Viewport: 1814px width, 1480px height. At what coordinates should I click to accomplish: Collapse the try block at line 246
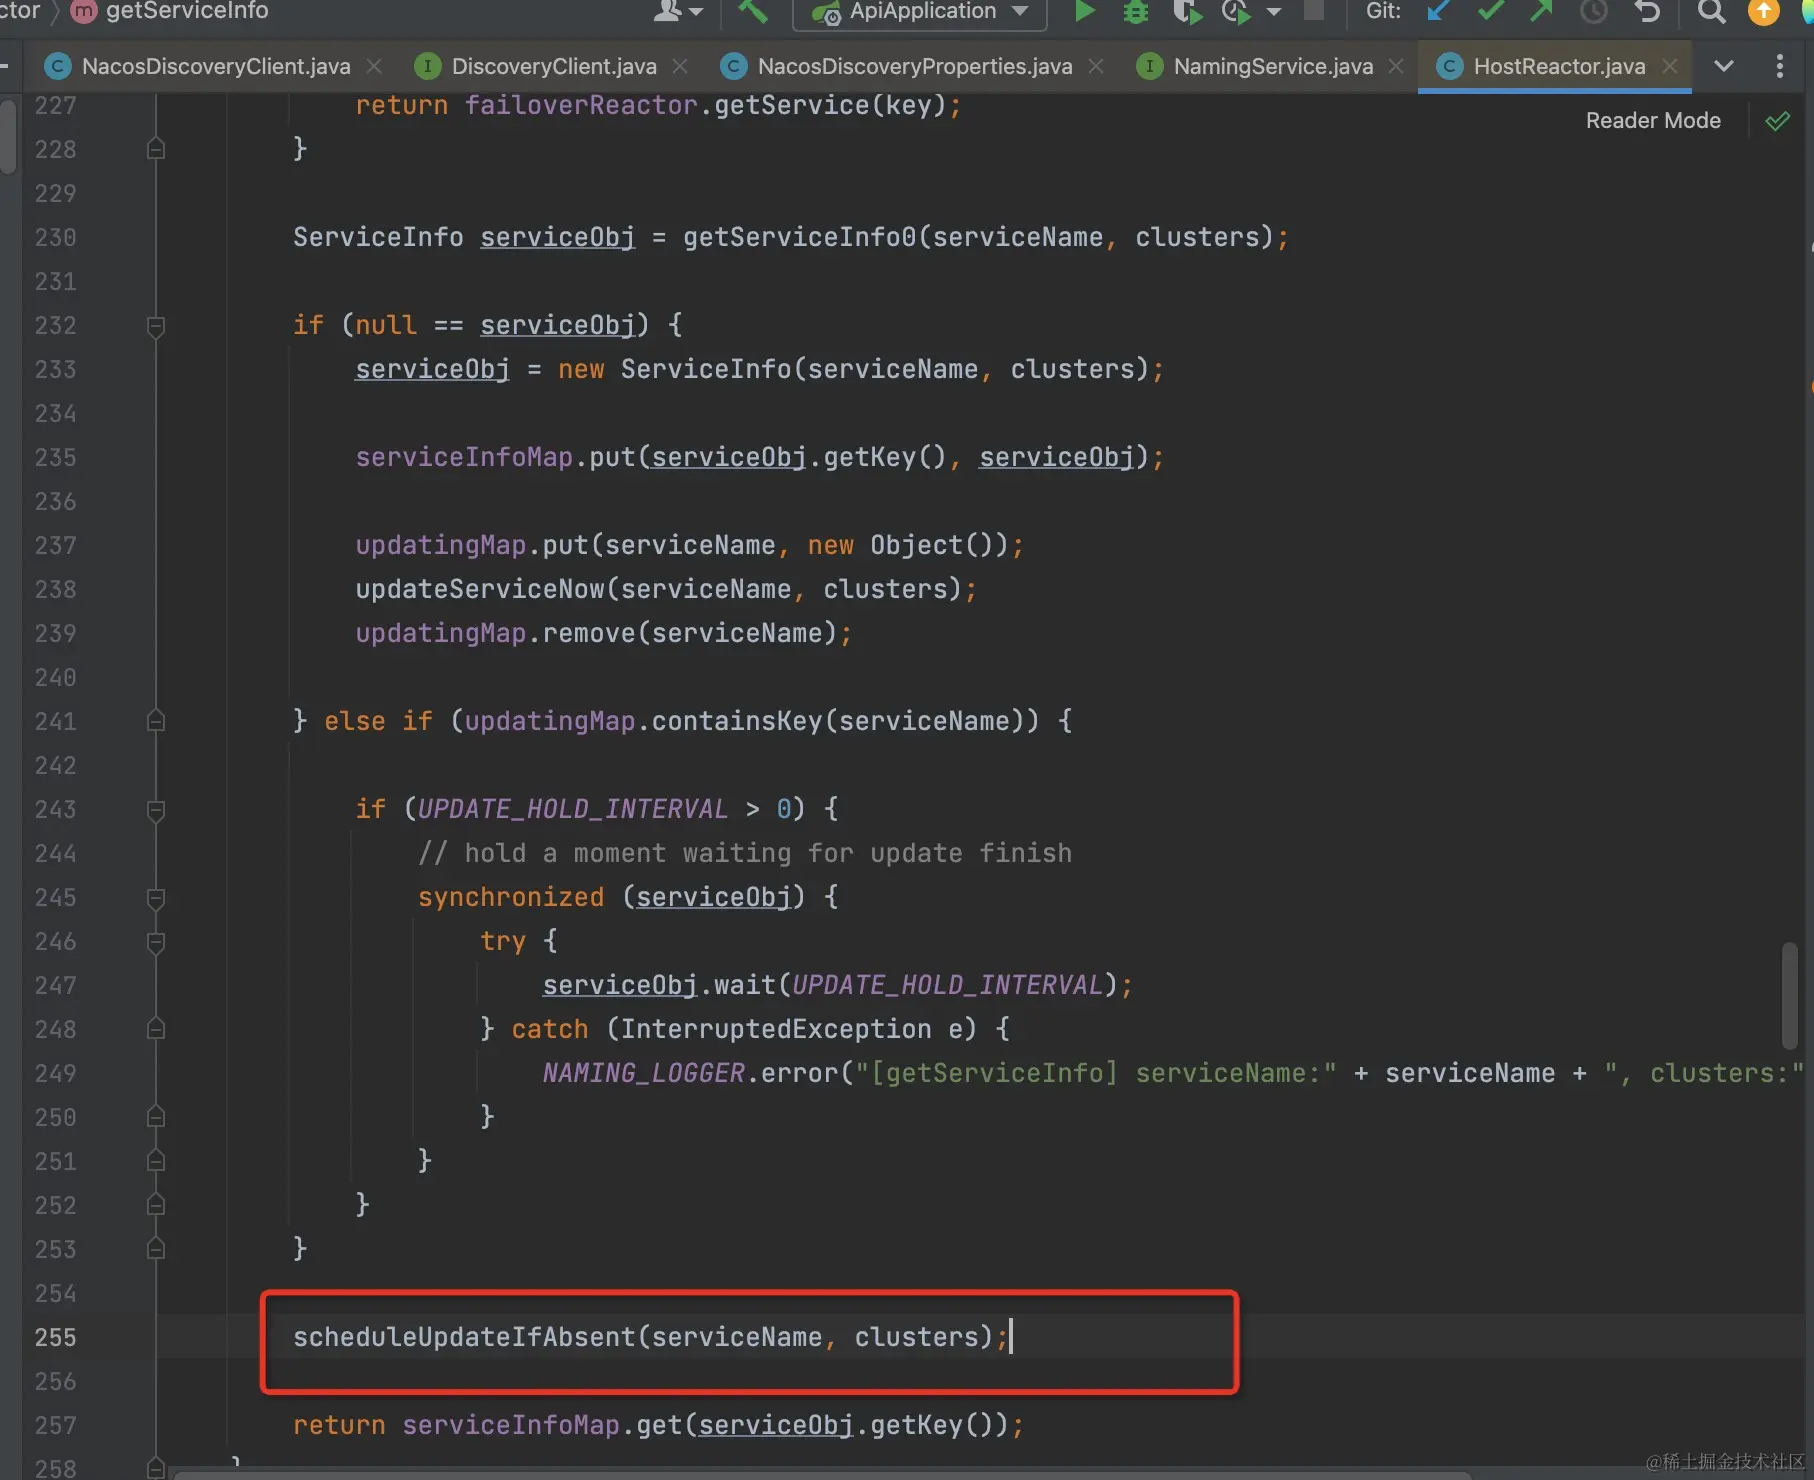tap(156, 942)
